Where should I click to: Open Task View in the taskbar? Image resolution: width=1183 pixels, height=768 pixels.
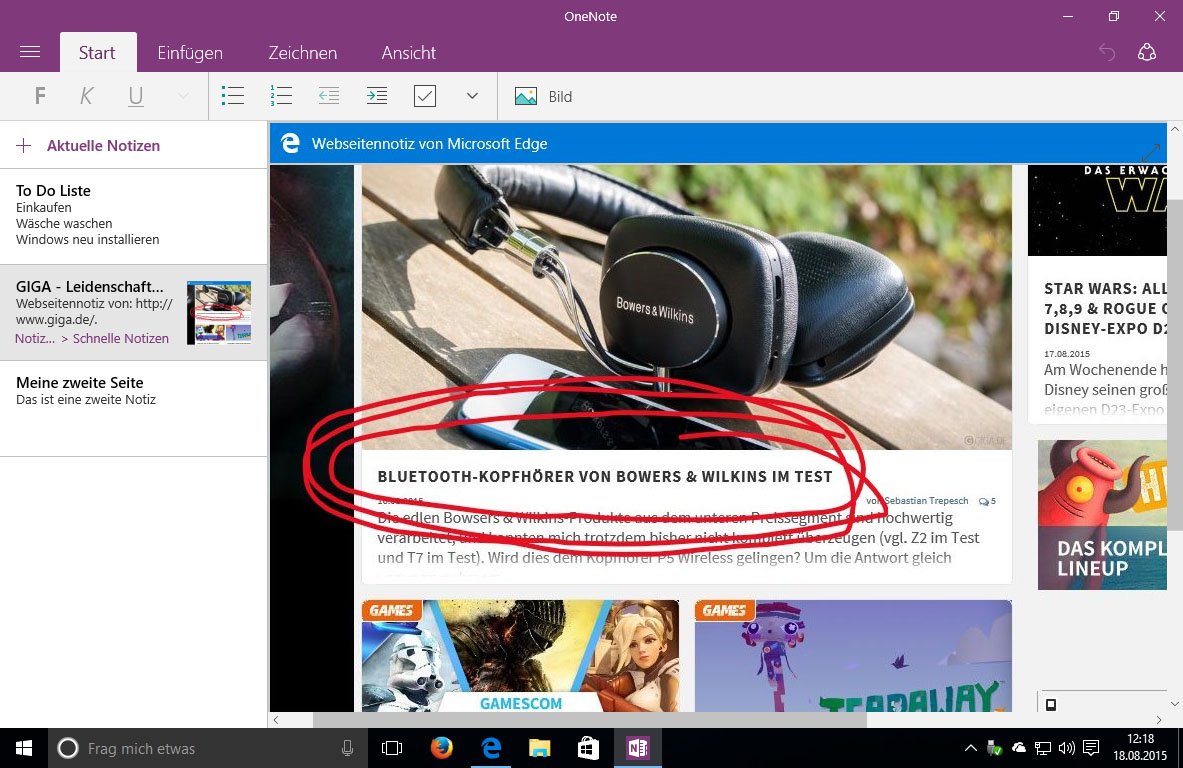point(392,748)
